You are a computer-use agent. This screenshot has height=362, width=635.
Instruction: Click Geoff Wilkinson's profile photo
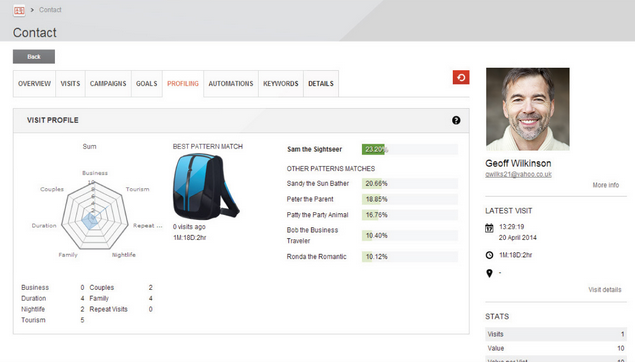point(528,109)
